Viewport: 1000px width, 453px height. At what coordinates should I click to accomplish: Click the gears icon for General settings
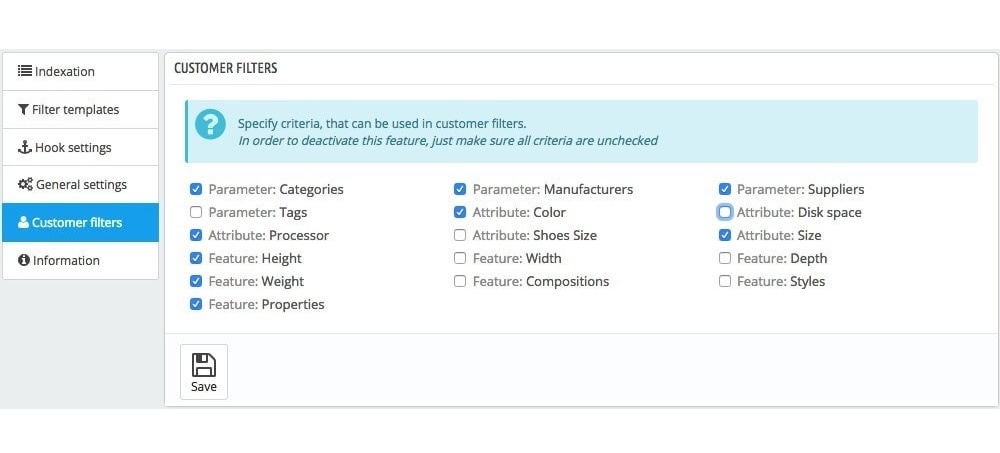26,185
